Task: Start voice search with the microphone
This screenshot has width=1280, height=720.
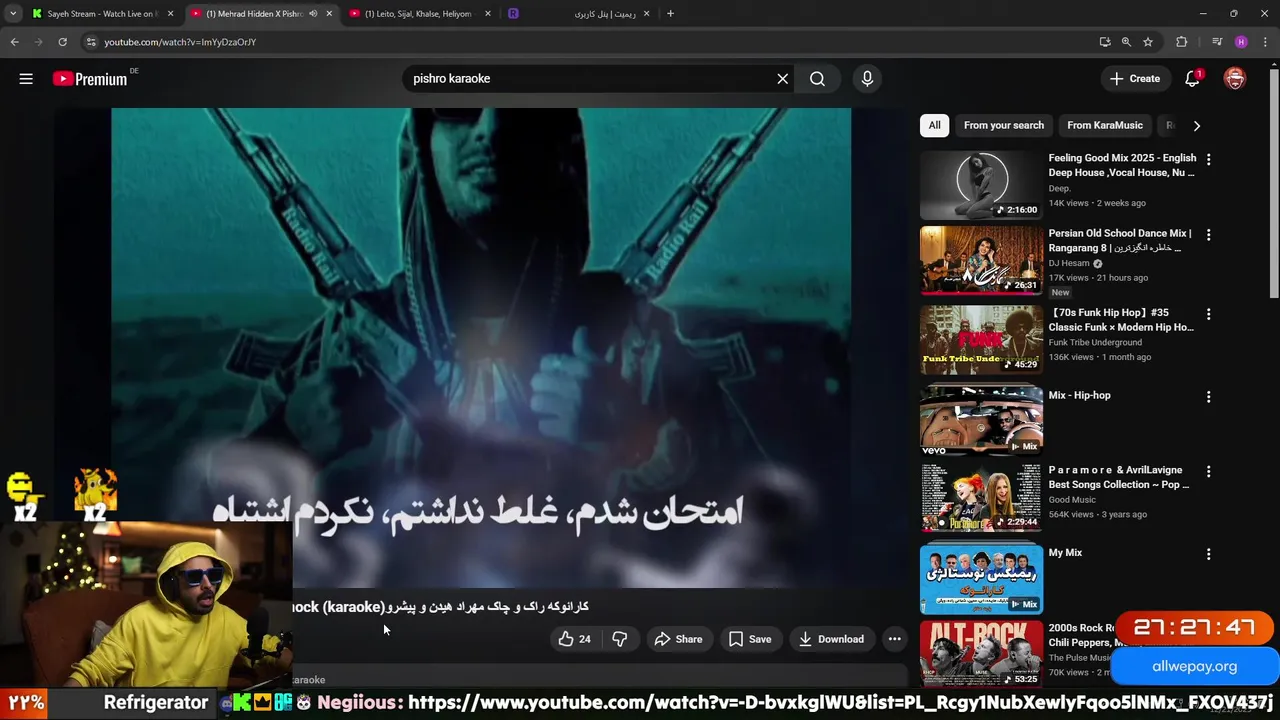Action: (x=867, y=79)
